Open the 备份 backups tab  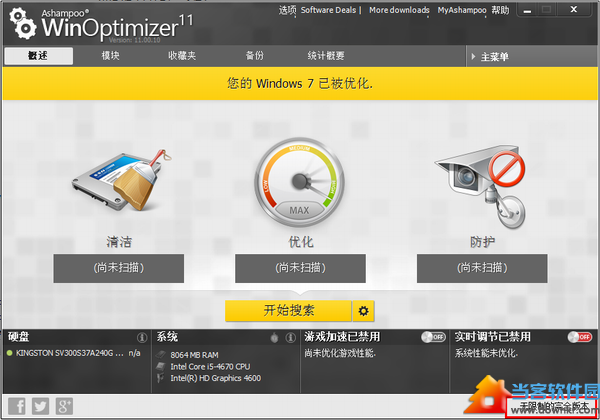(x=254, y=56)
